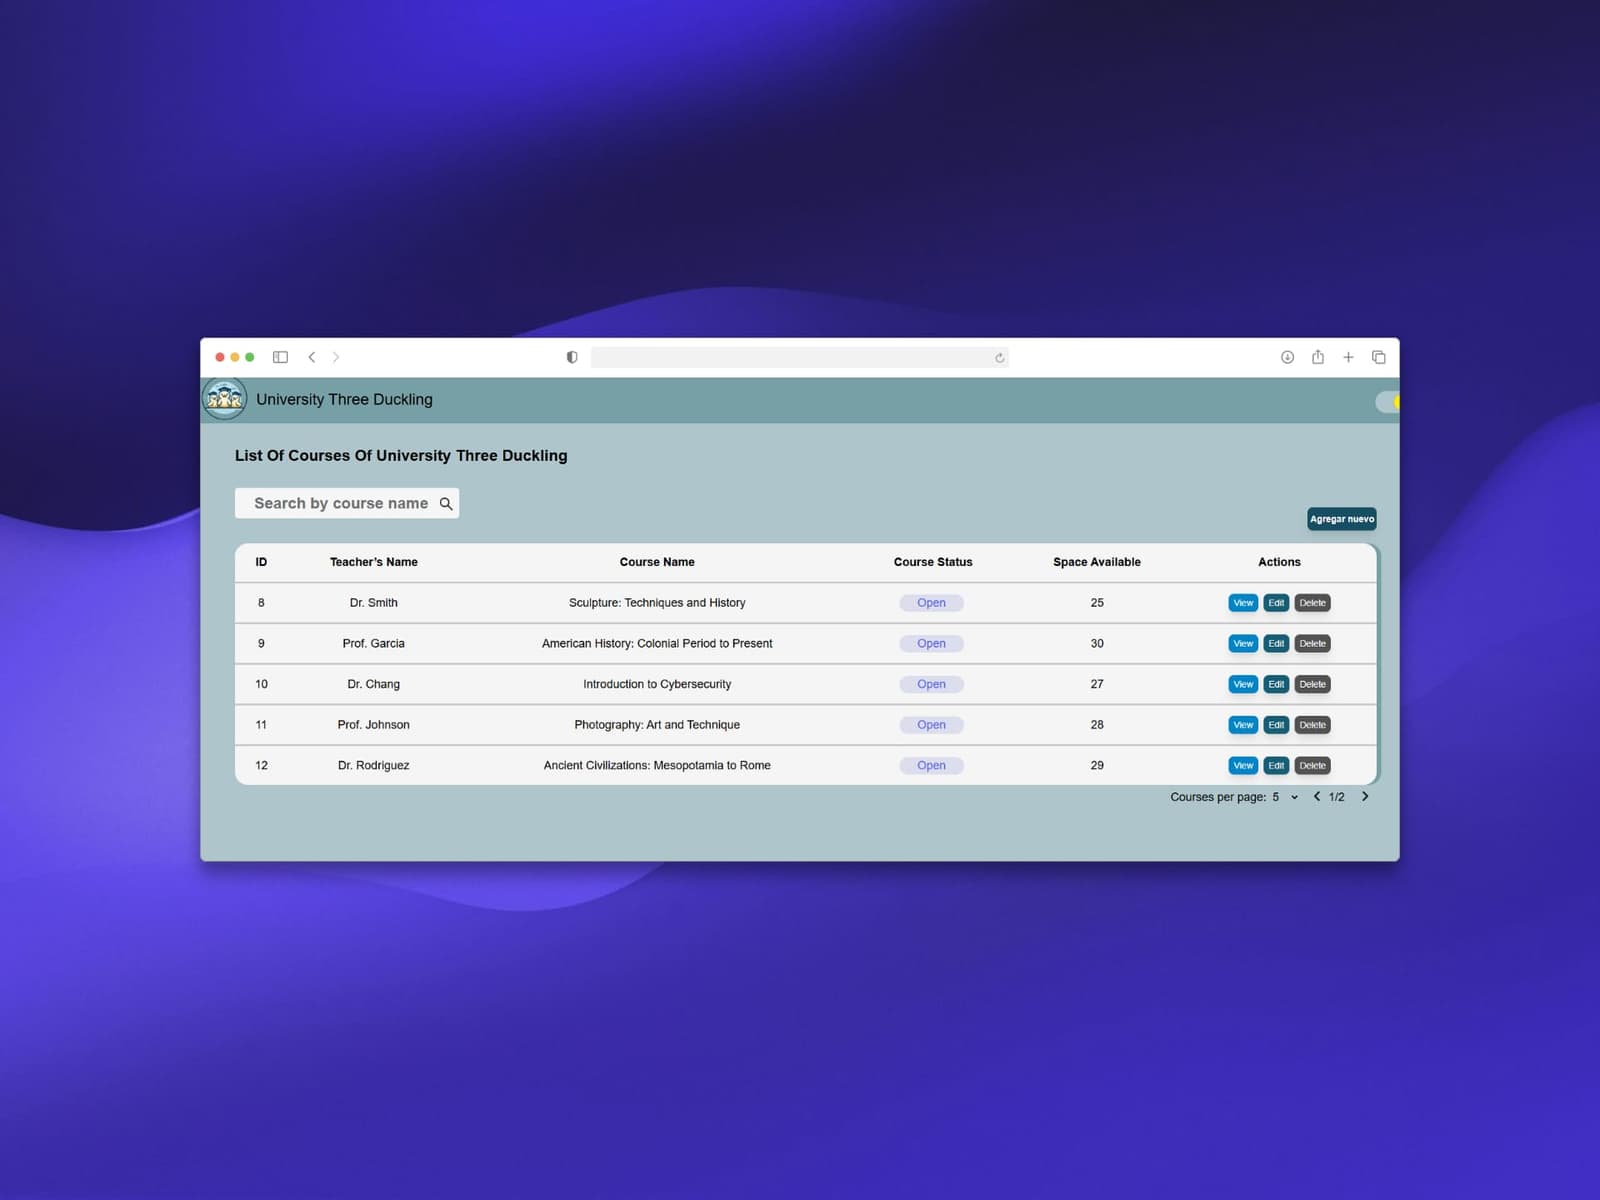Viewport: 1600px width, 1200px height.
Task: Go back with browser back arrow
Action: pyautogui.click(x=312, y=357)
